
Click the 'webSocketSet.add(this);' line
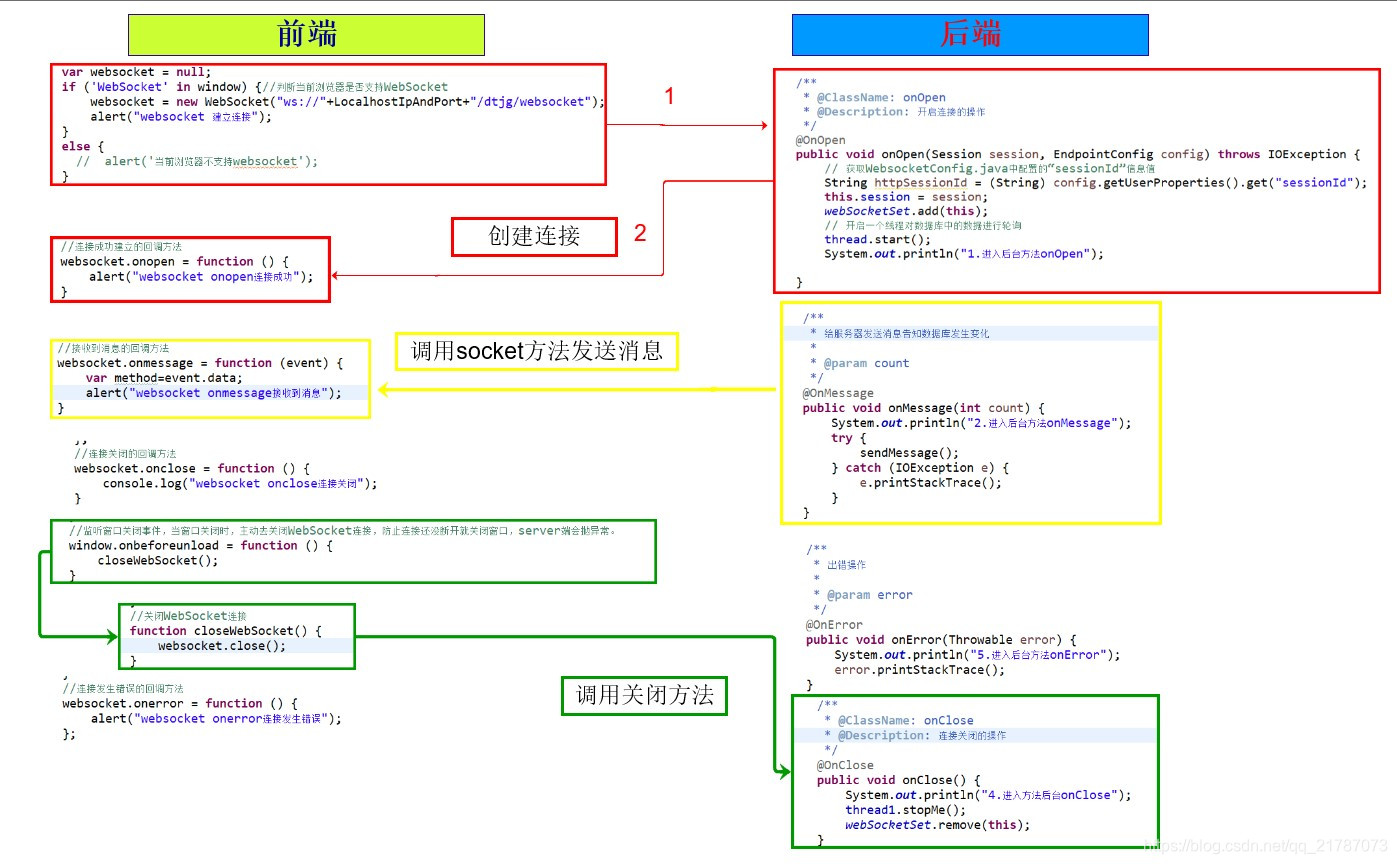tap(905, 211)
